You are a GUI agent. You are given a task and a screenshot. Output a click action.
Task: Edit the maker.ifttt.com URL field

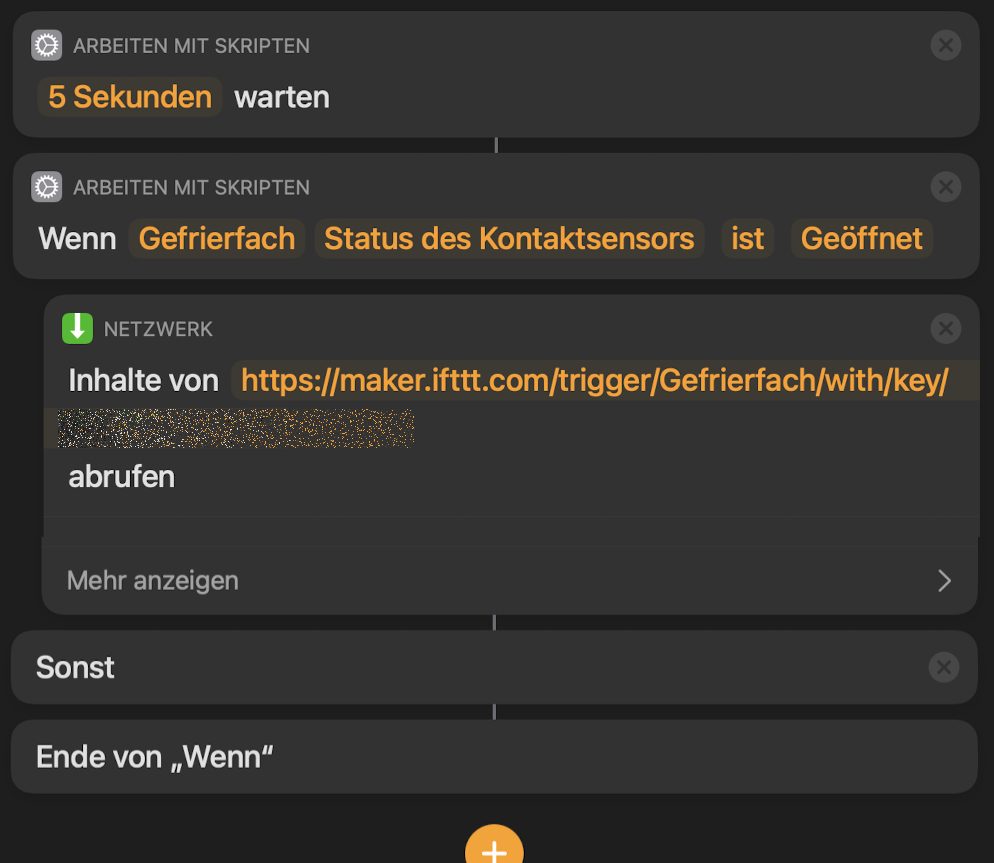pyautogui.click(x=594, y=381)
